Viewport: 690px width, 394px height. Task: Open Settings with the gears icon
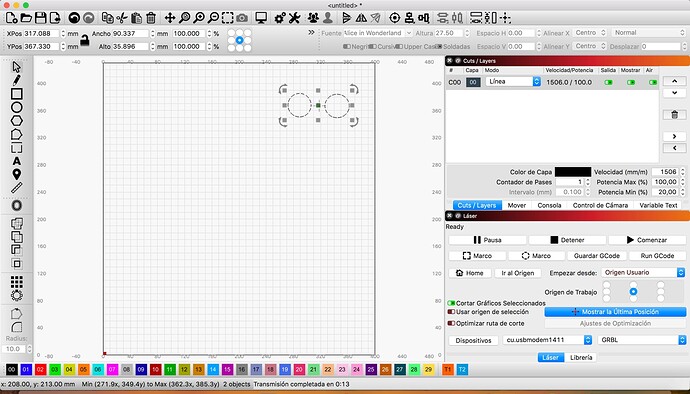(x=280, y=18)
